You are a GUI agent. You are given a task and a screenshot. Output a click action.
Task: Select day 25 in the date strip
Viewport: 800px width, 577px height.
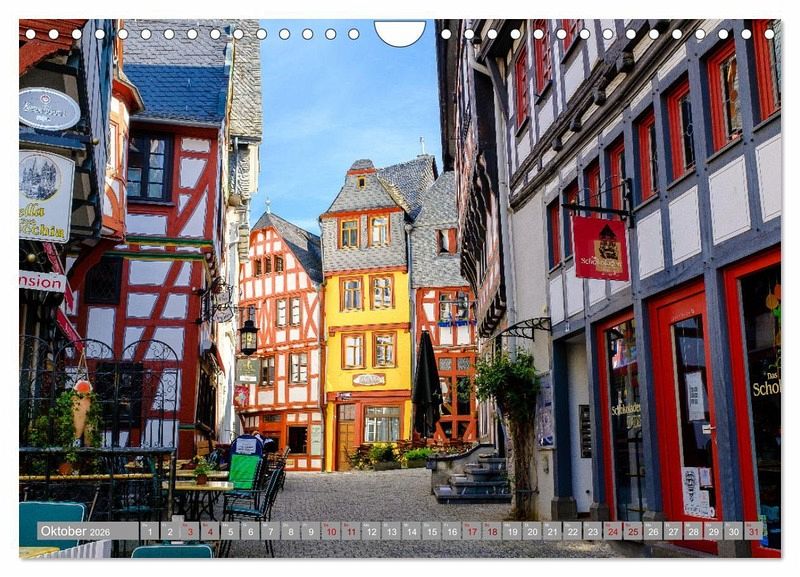632,531
